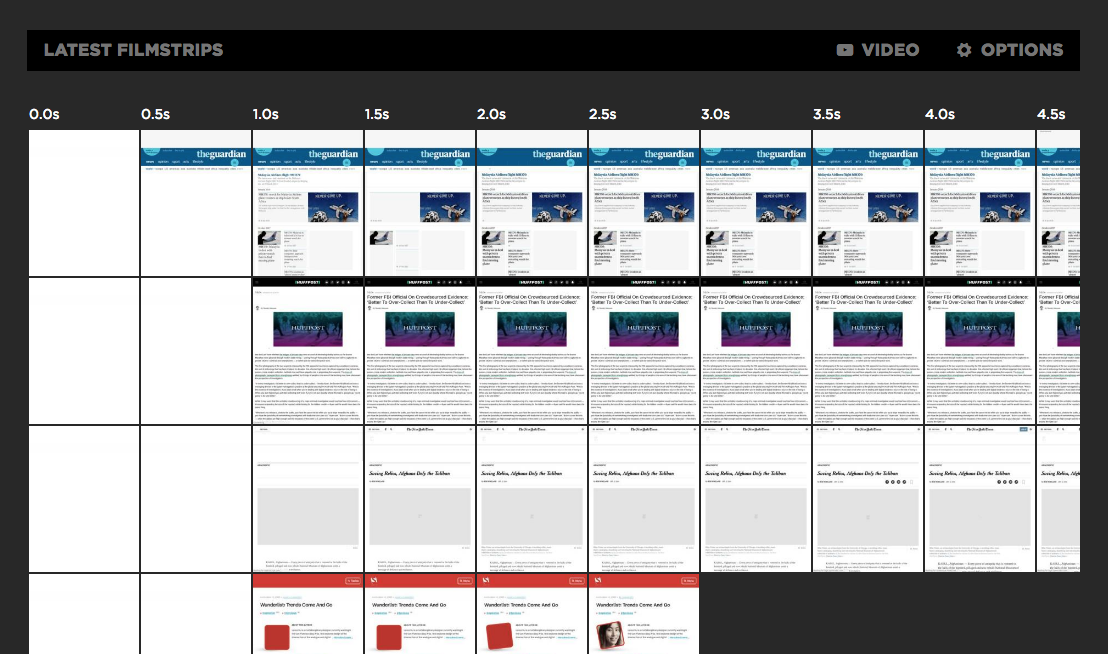Image resolution: width=1108 pixels, height=654 pixels.
Task: Open New York Times thumbnail at 1.5s
Action: 420,499
